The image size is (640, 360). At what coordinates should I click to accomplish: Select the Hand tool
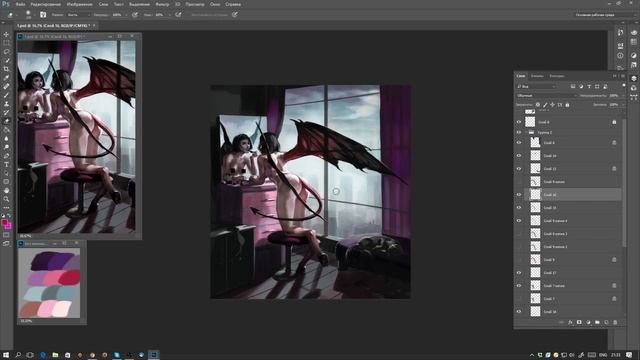pos(6,191)
